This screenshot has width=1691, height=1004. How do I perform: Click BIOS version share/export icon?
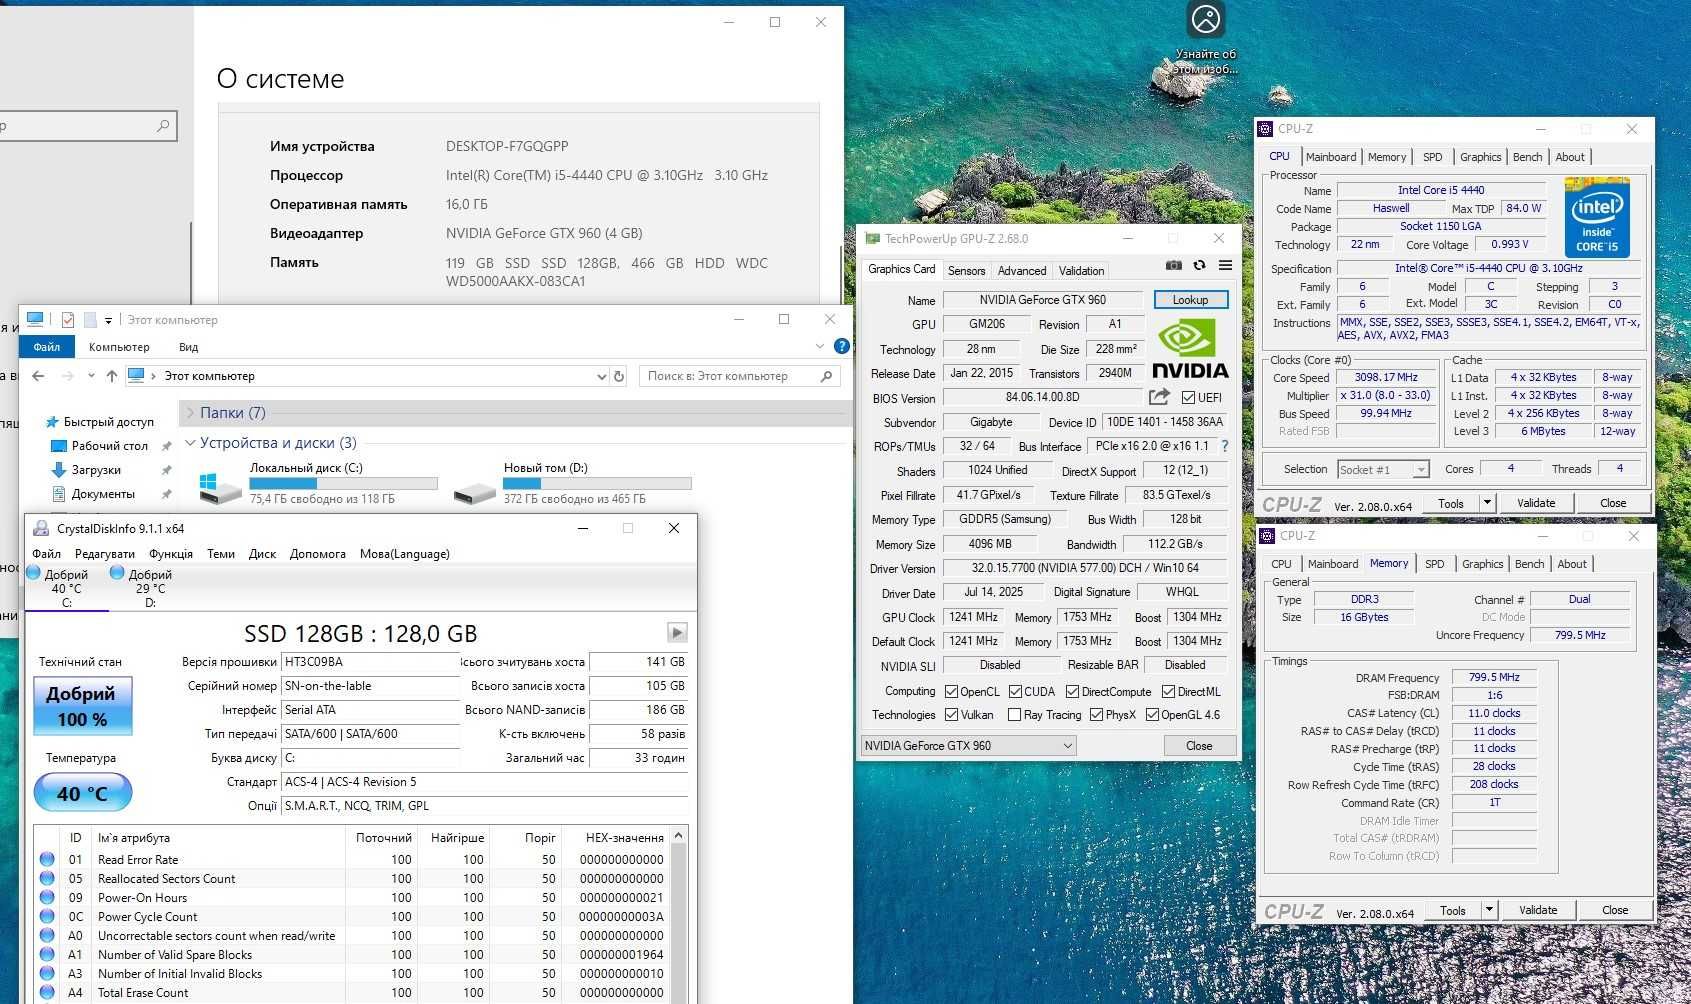pyautogui.click(x=1159, y=397)
